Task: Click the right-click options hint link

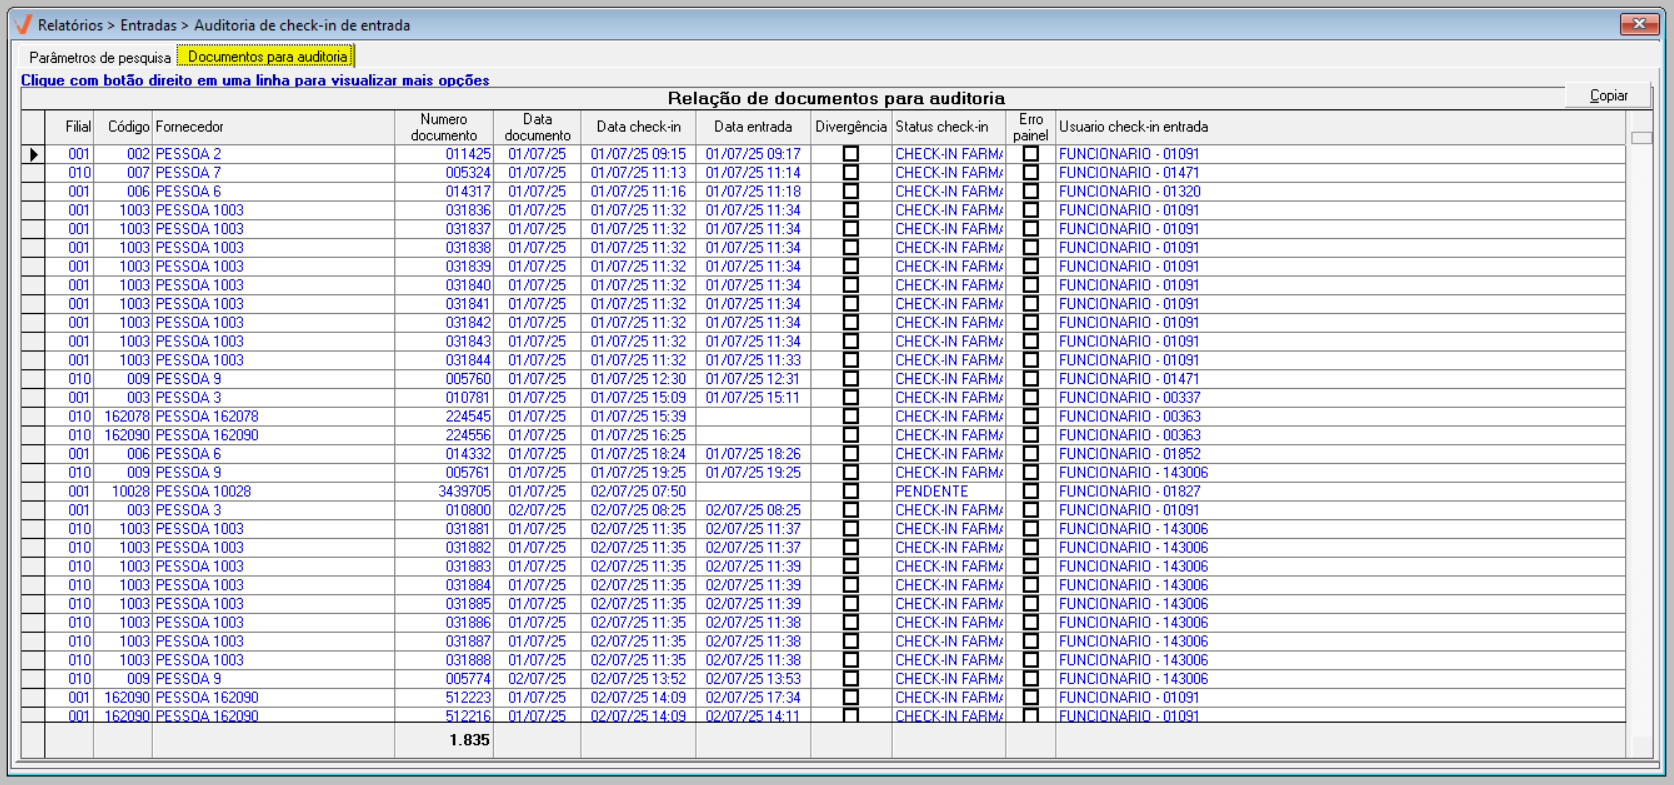Action: [255, 80]
